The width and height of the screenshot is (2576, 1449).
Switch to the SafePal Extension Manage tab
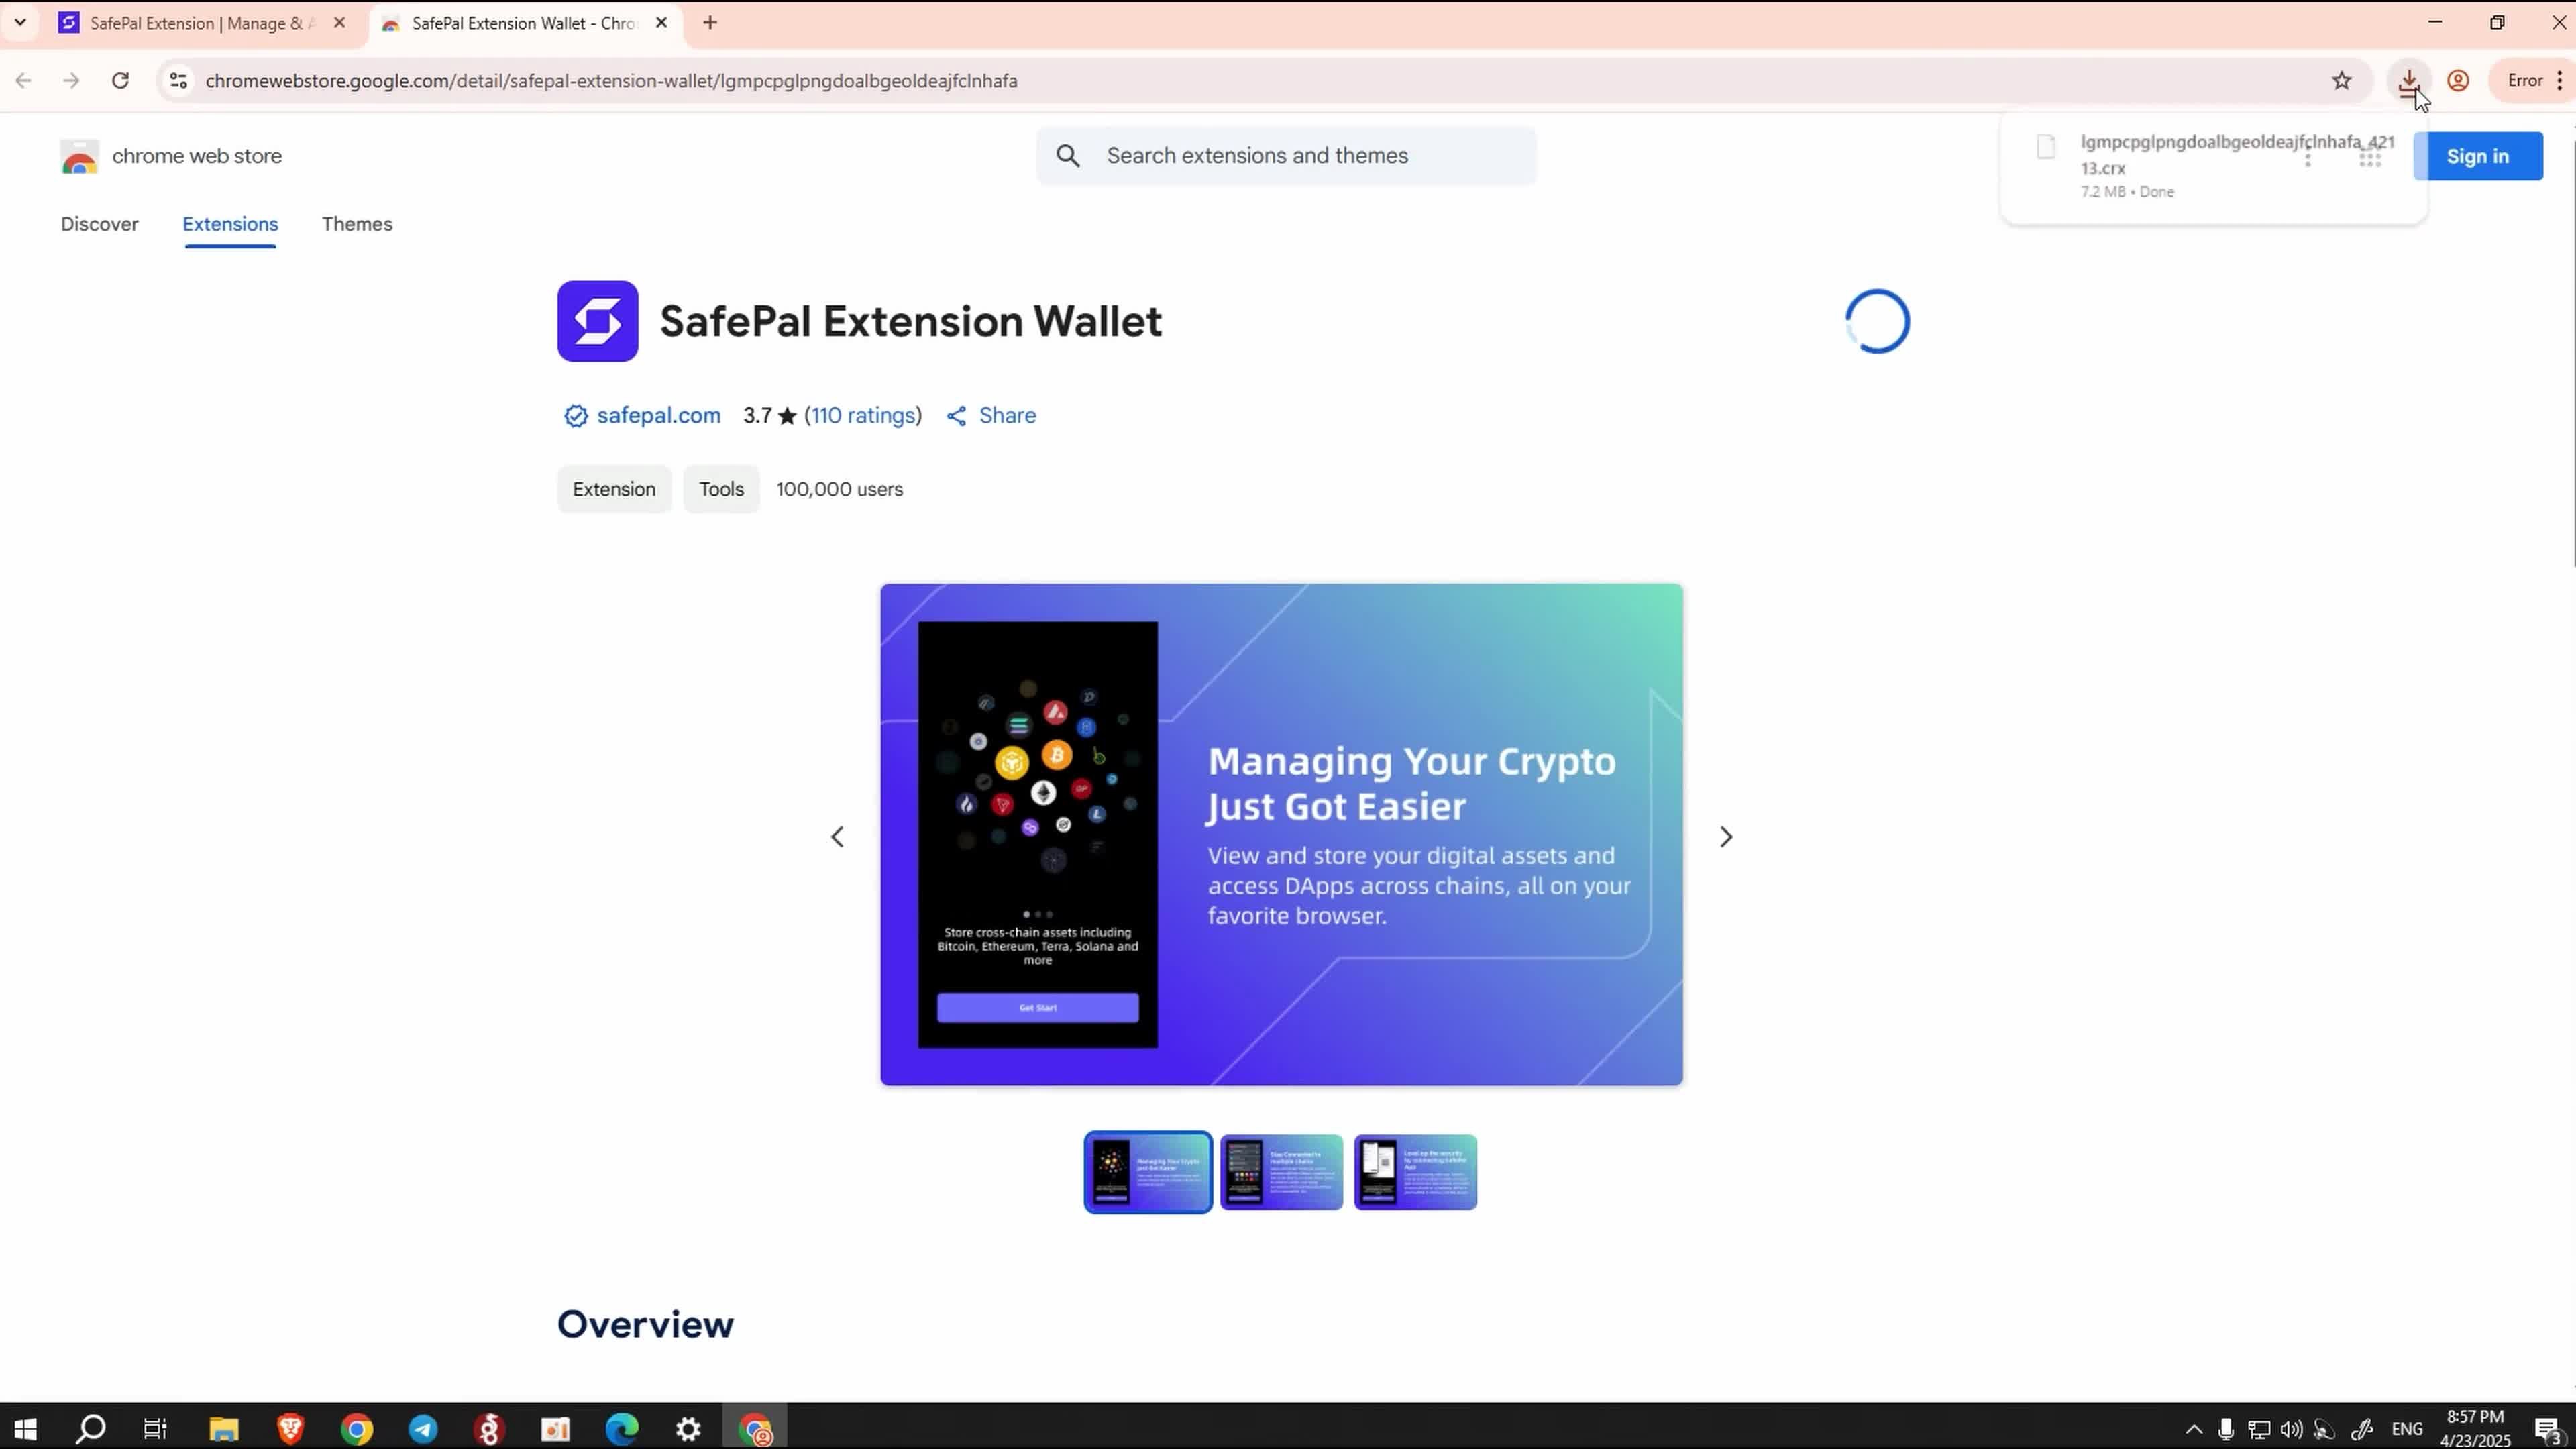point(202,23)
